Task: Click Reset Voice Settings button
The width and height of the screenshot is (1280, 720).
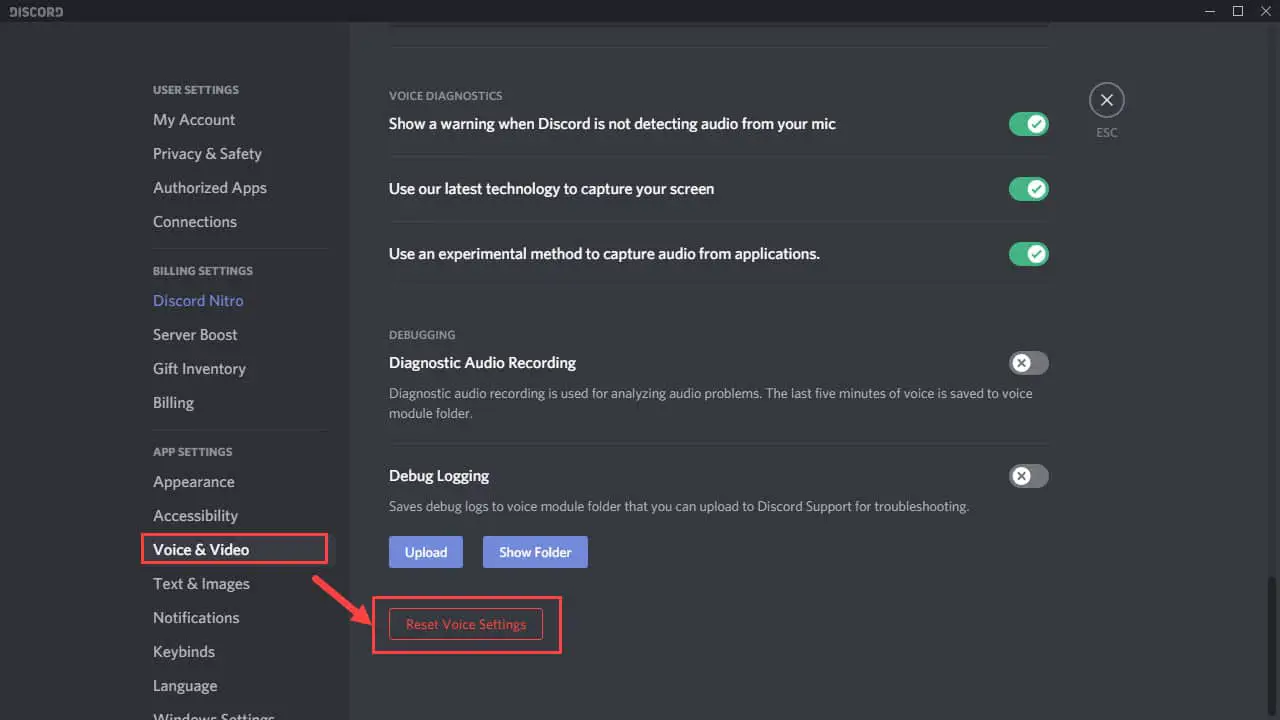Action: (x=466, y=624)
